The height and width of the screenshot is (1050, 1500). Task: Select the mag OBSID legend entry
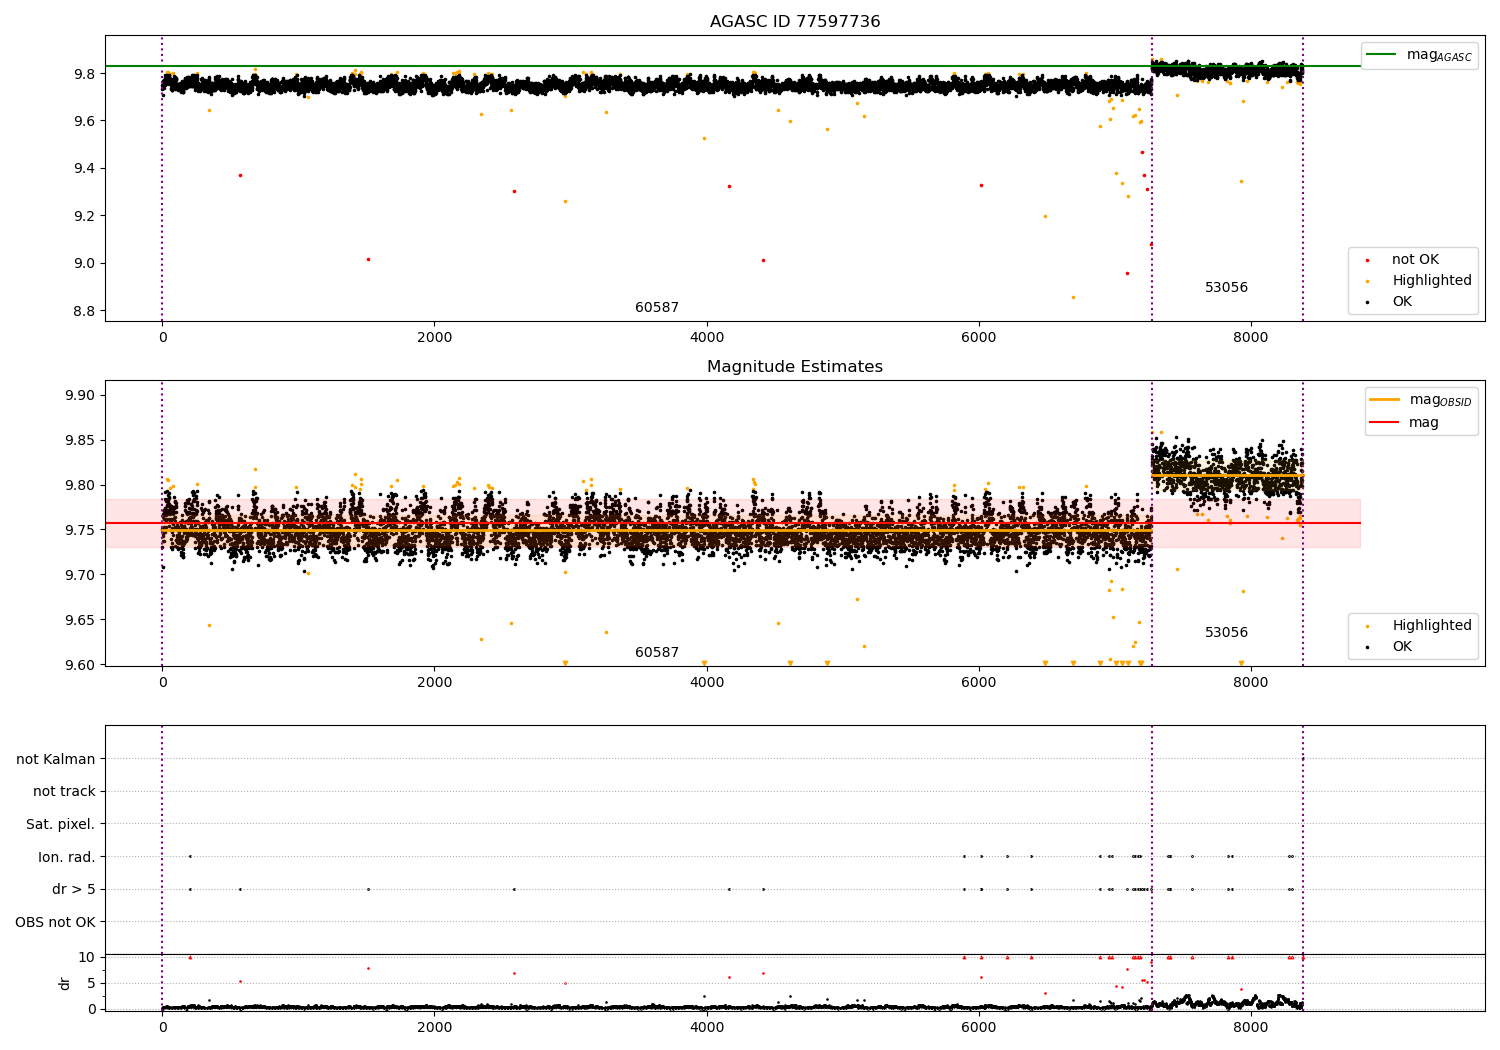pyautogui.click(x=1421, y=400)
